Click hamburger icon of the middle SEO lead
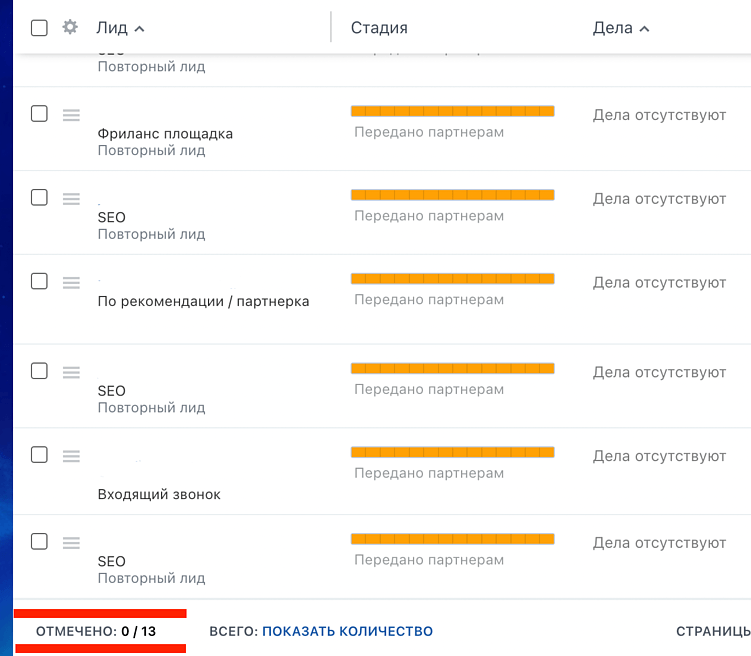Image resolution: width=751 pixels, height=656 pixels. pos(71,372)
